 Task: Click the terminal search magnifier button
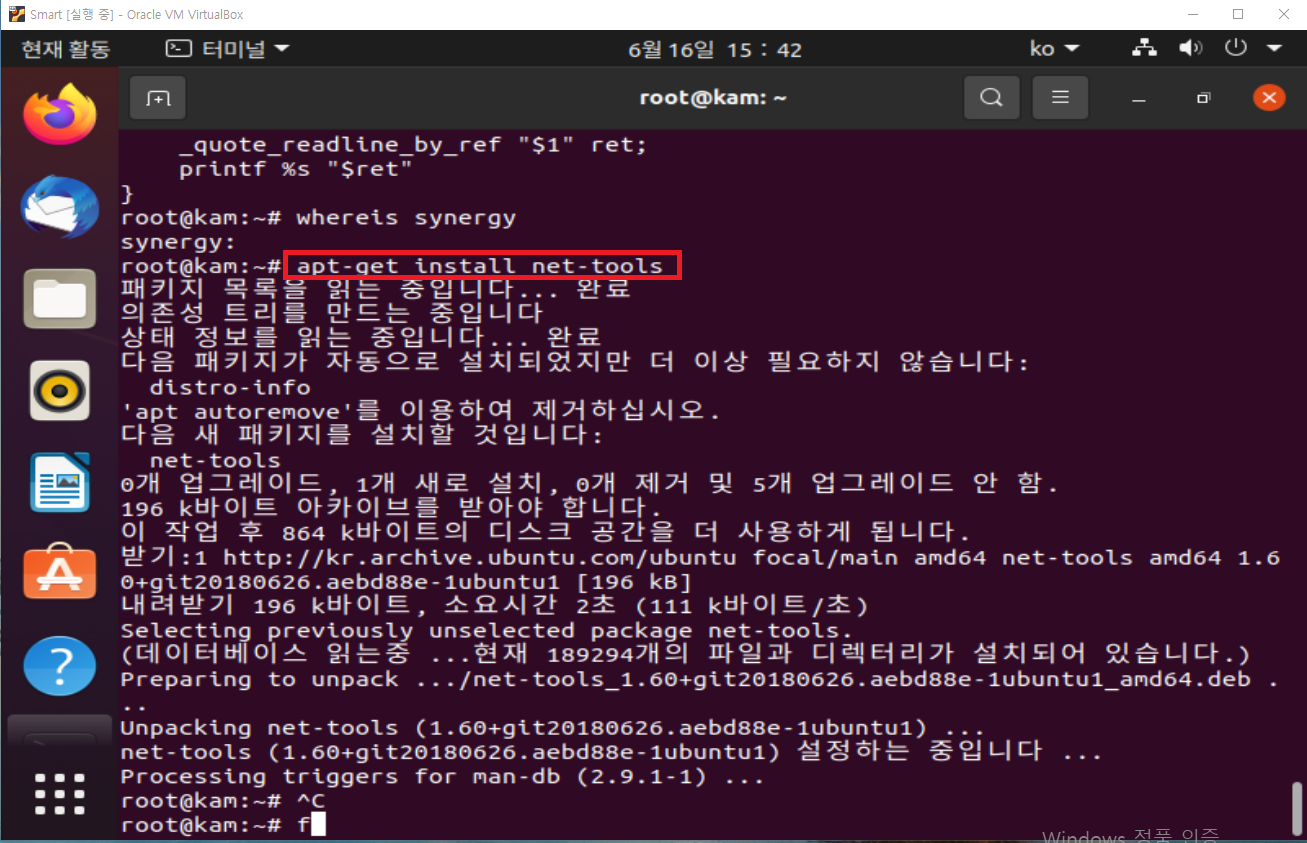click(x=991, y=98)
